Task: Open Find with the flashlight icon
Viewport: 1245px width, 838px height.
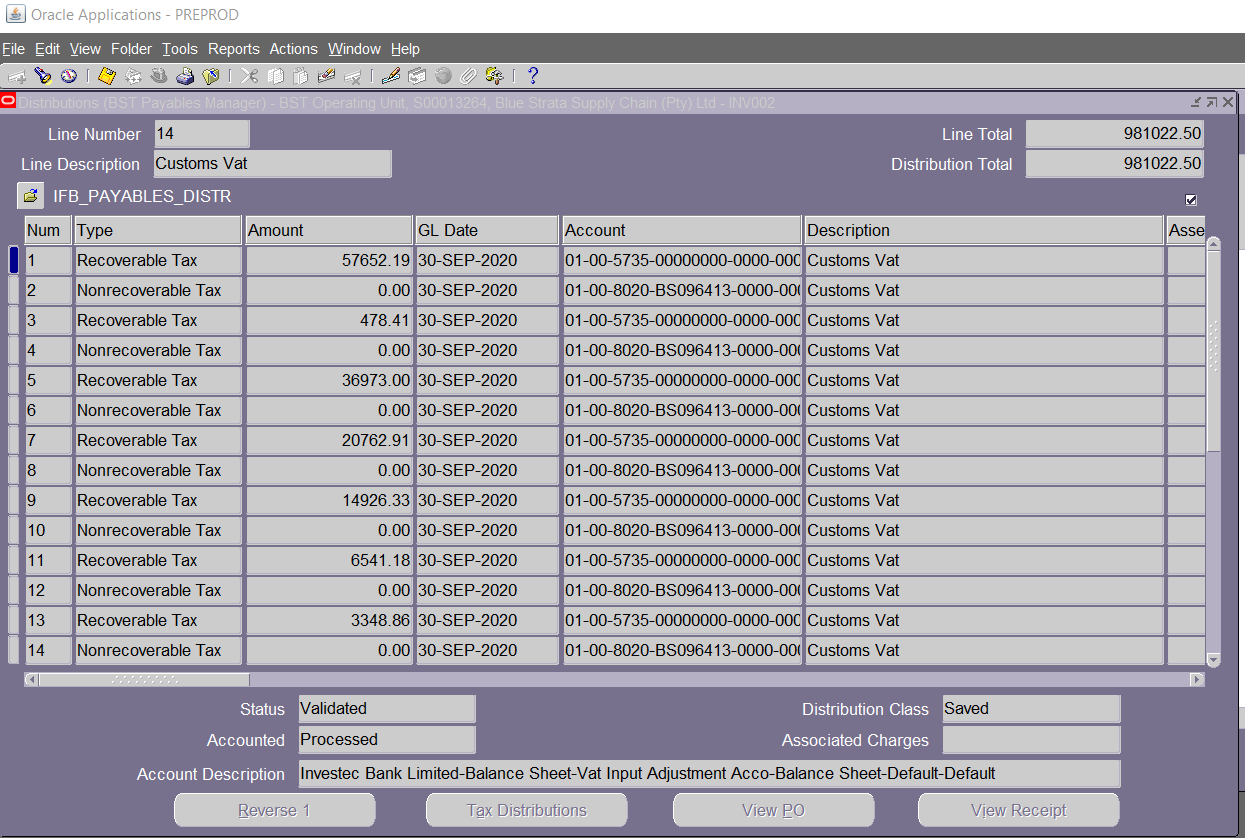Action: coord(43,76)
